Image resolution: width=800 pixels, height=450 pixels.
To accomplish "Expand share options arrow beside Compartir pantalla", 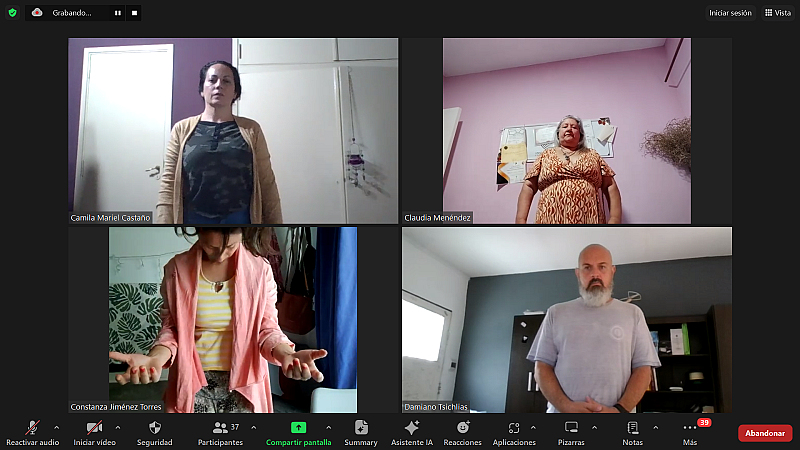I will pyautogui.click(x=329, y=427).
